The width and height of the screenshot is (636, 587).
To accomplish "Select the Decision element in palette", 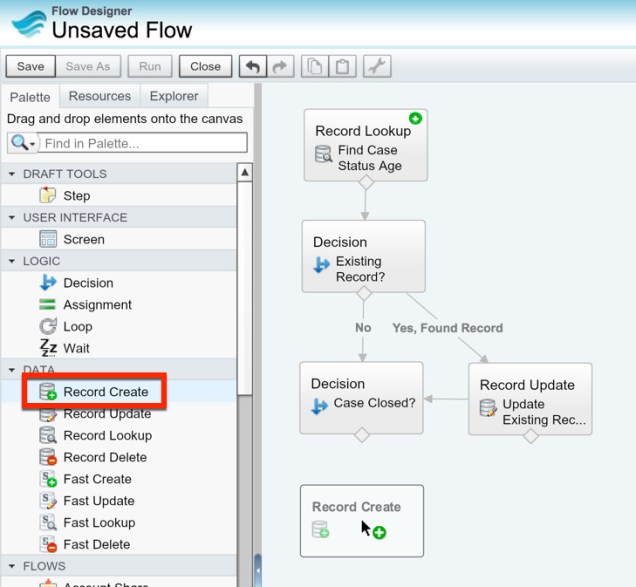I will click(88, 283).
